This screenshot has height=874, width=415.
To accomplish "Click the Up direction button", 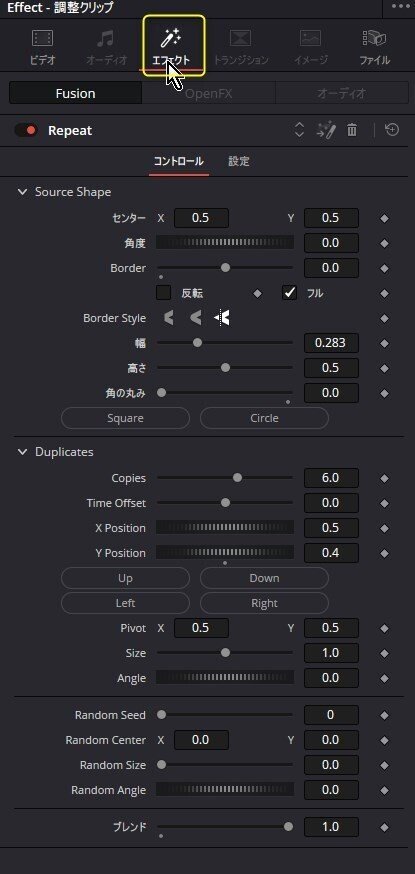I will tap(125, 578).
